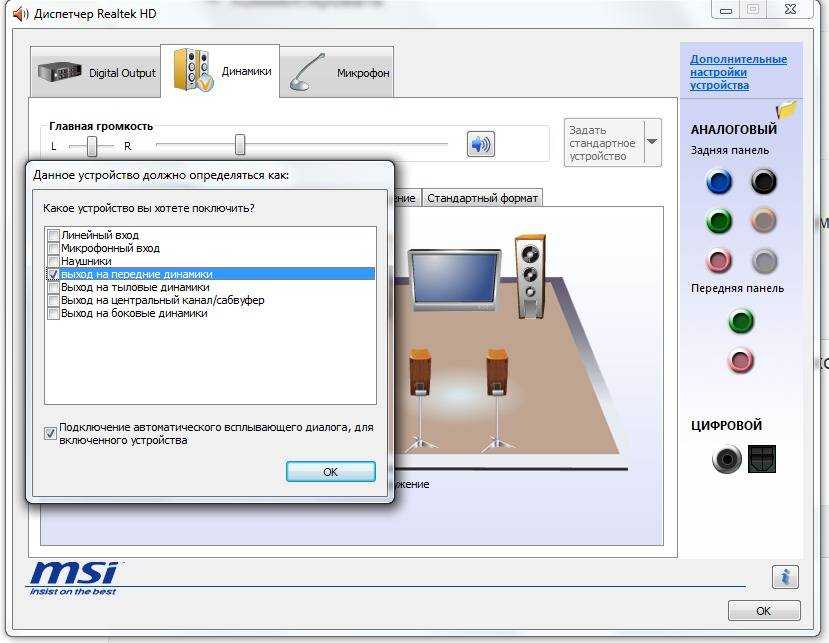Click the rear right speaker on stand
The width and height of the screenshot is (829, 643).
(498, 399)
